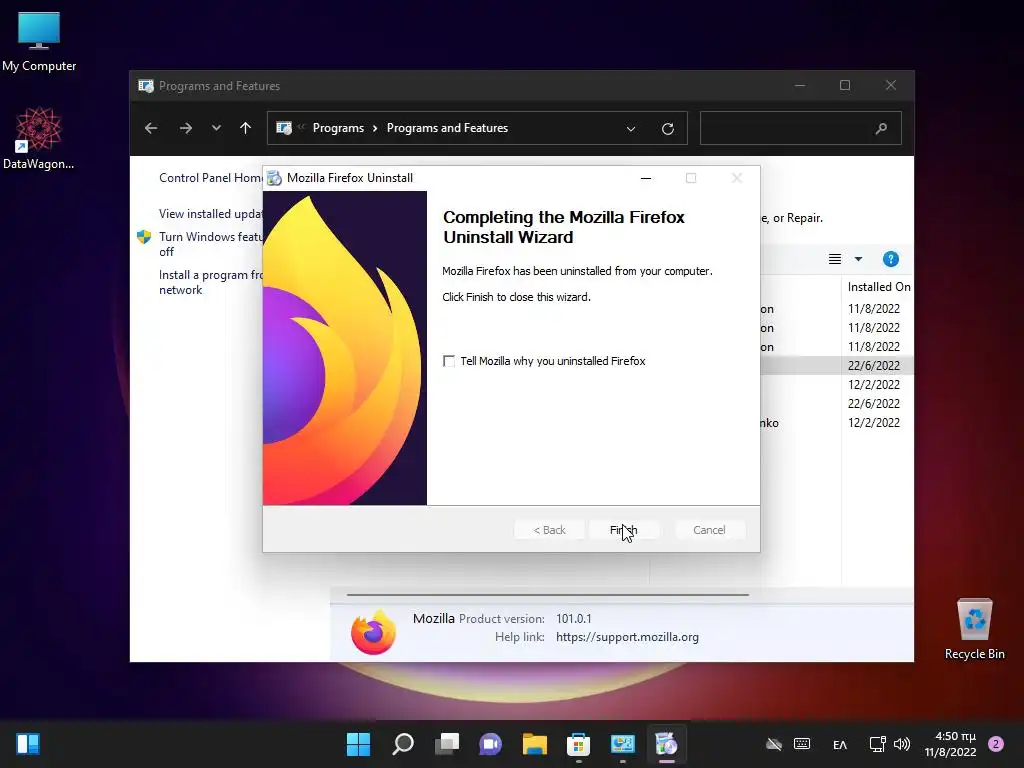Click 'Programs and Features' breadcrumb segment
Screen dimensions: 1024x768
(x=447, y=128)
